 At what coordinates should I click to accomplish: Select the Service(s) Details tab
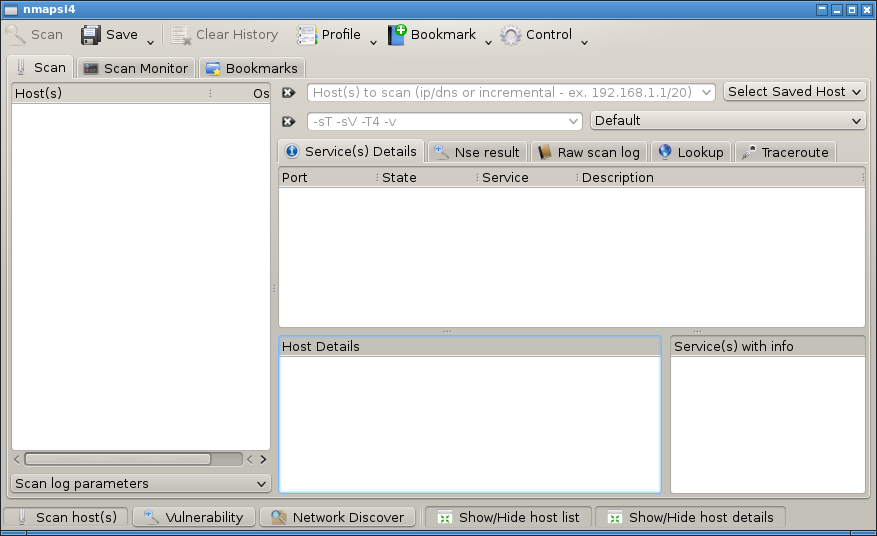pyautogui.click(x=351, y=151)
